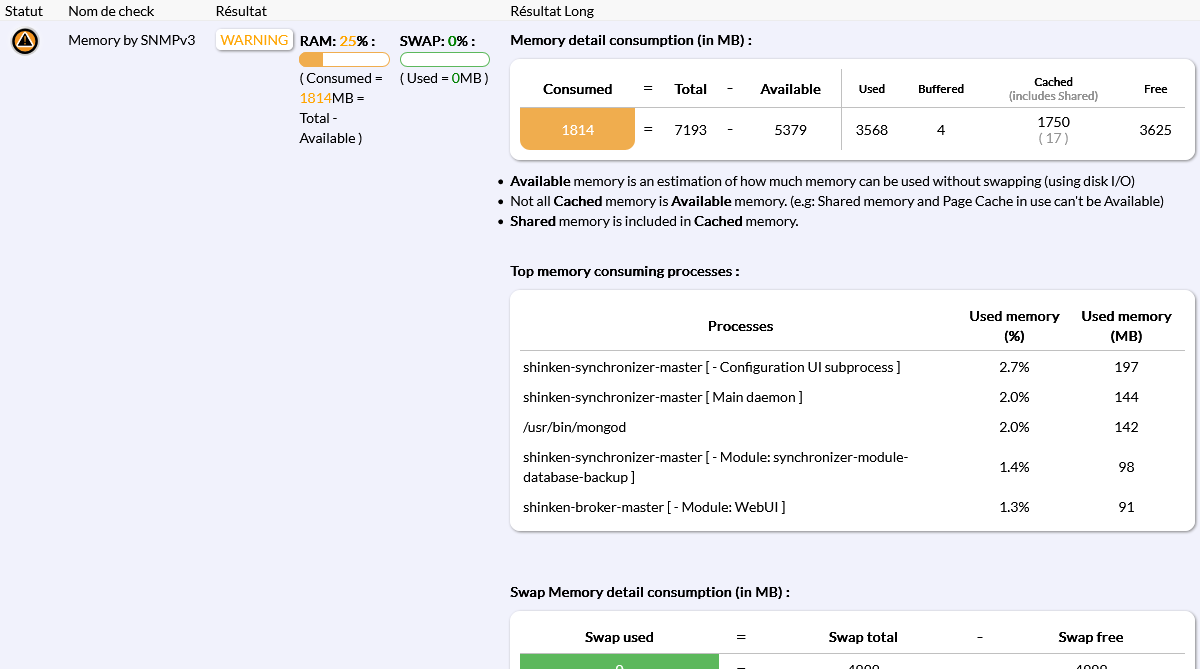Click the Used memory (%) column header
This screenshot has width=1200, height=669.
pyautogui.click(x=1014, y=326)
